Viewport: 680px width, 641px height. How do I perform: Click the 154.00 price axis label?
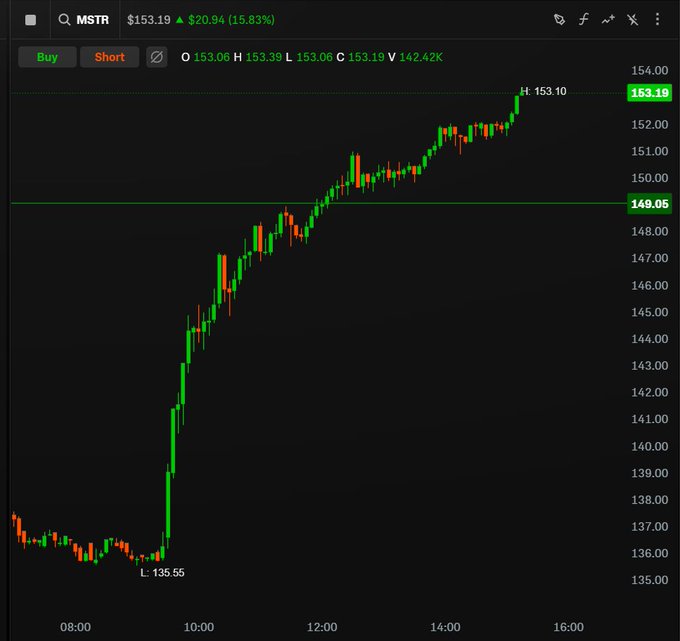[649, 70]
